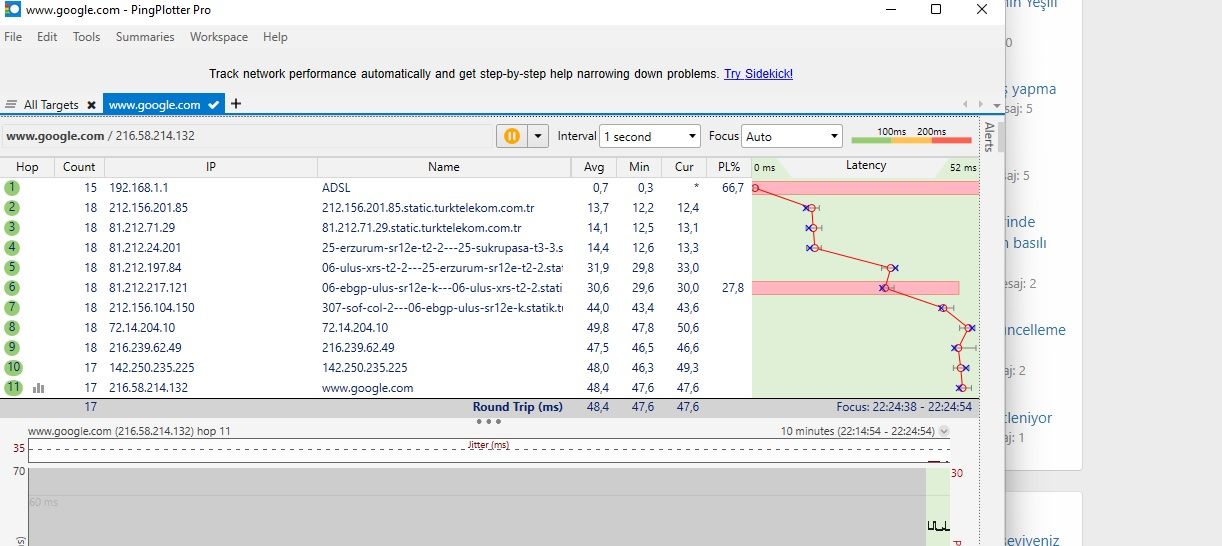This screenshot has width=1222, height=546.
Task: Open the Interval '1 second' combo box
Action: pos(650,136)
